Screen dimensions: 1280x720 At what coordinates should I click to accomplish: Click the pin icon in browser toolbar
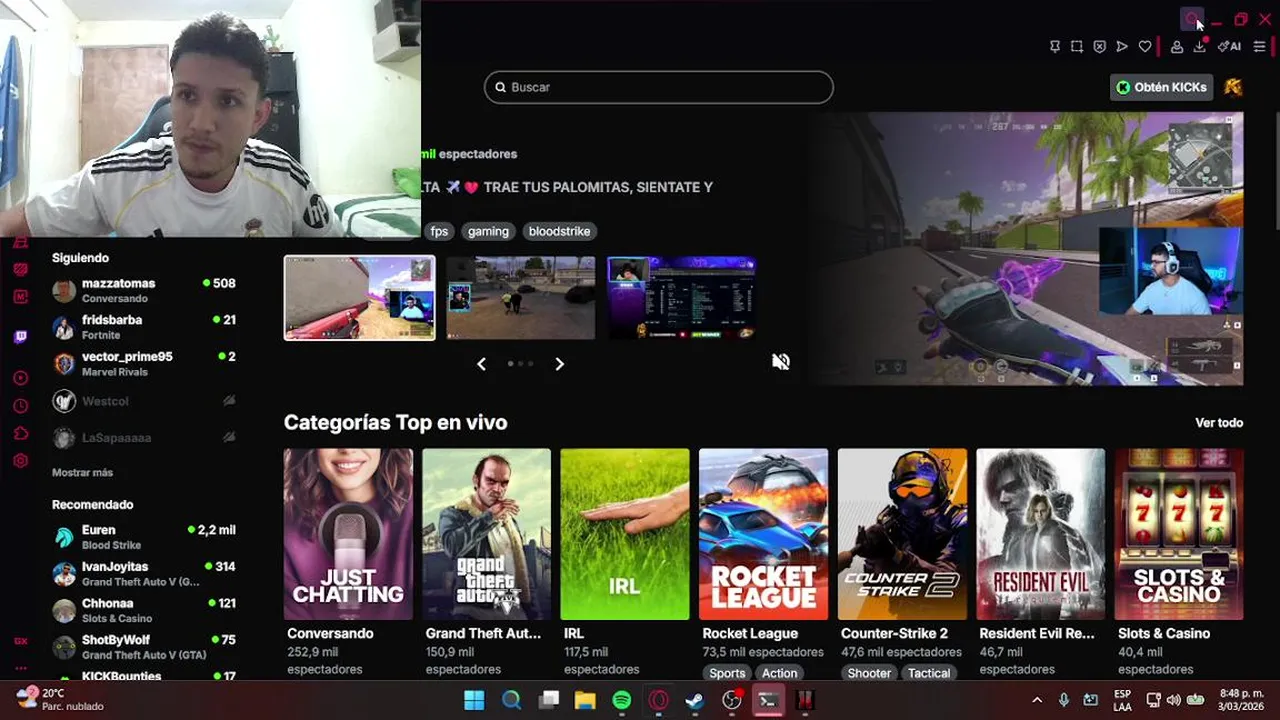[1055, 47]
